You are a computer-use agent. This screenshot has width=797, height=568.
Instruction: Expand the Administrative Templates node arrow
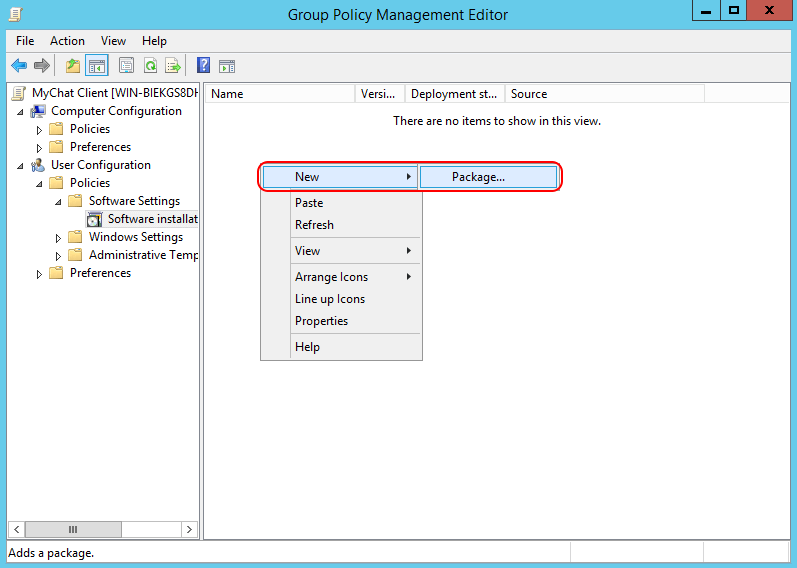59,256
